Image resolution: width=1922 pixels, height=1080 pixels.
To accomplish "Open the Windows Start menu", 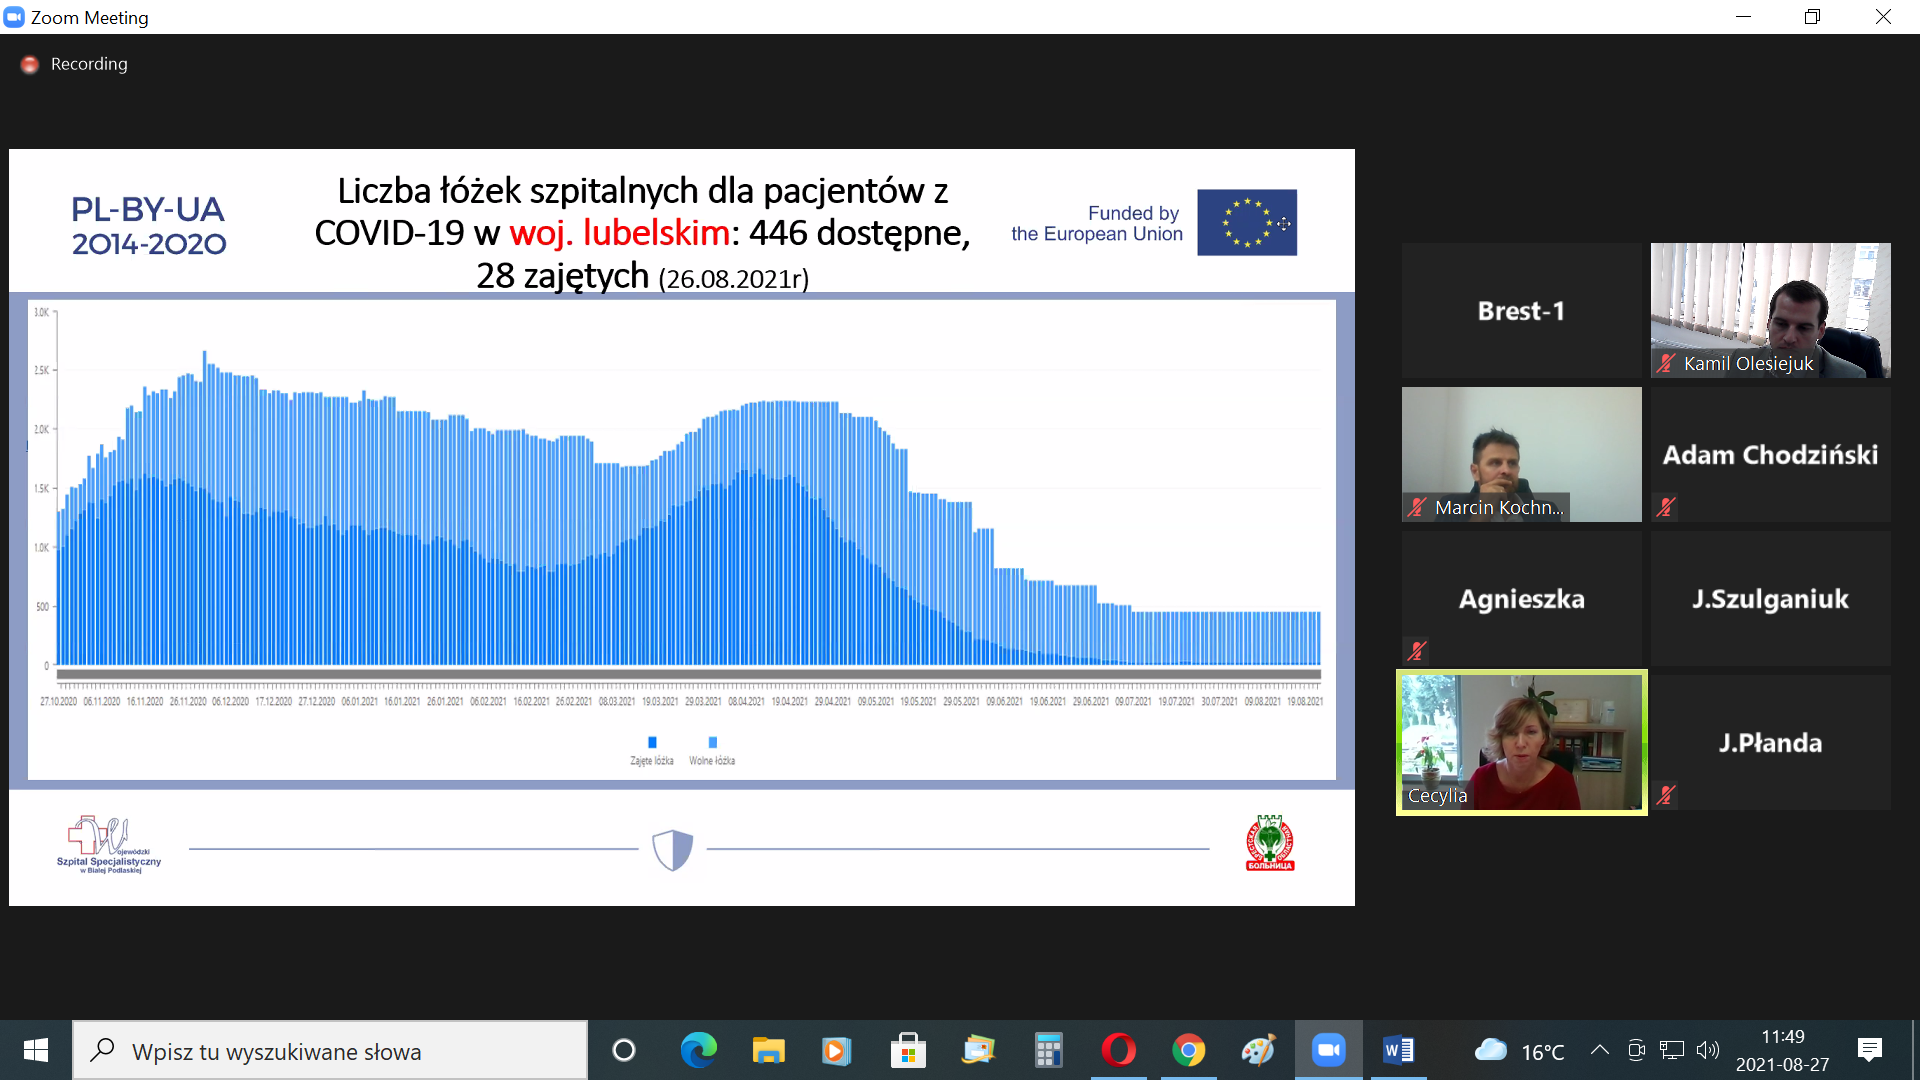I will pyautogui.click(x=36, y=1050).
